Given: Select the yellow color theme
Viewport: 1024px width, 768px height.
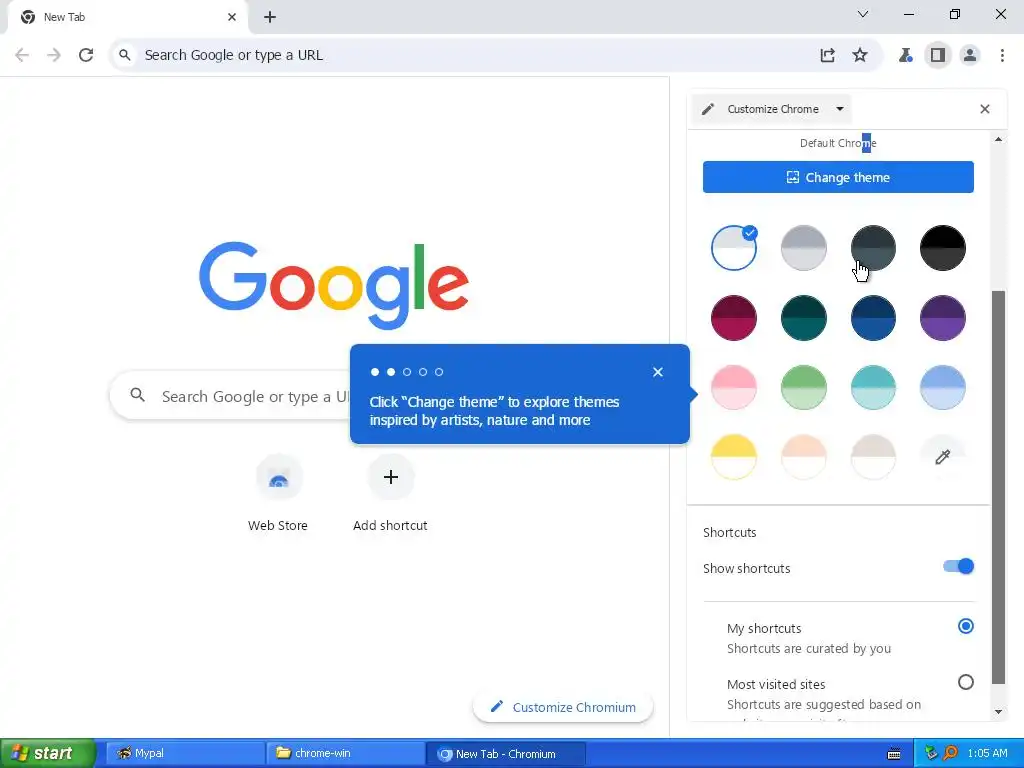Looking at the screenshot, I should click(734, 456).
